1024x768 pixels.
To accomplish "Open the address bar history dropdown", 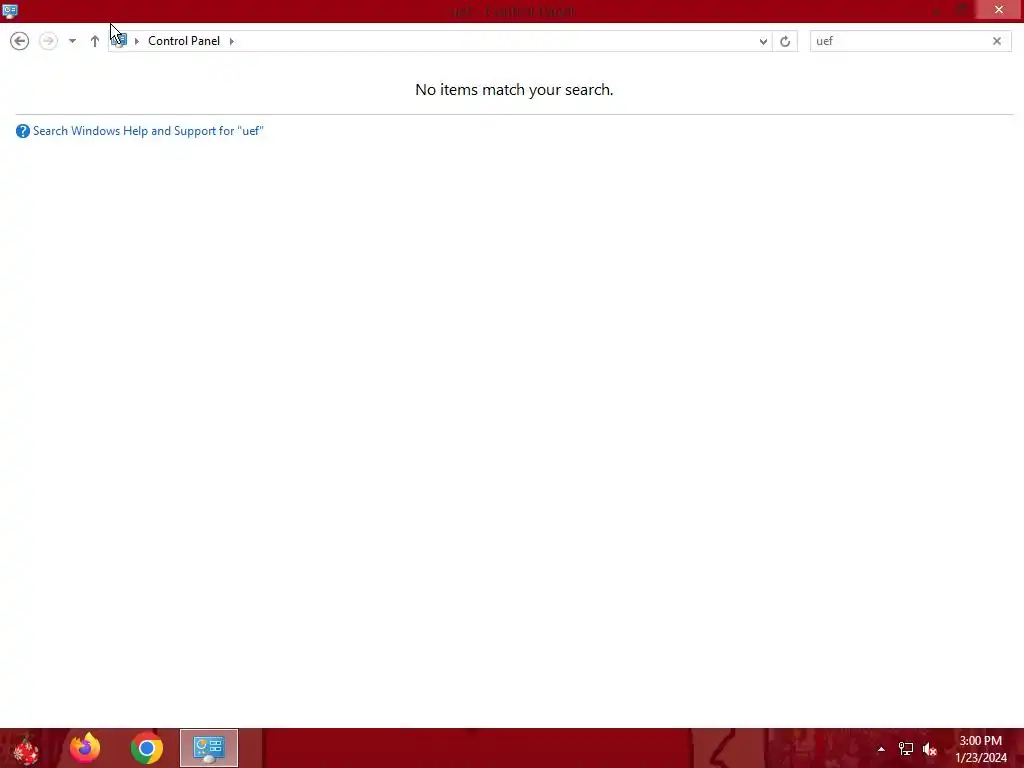I will (x=763, y=41).
